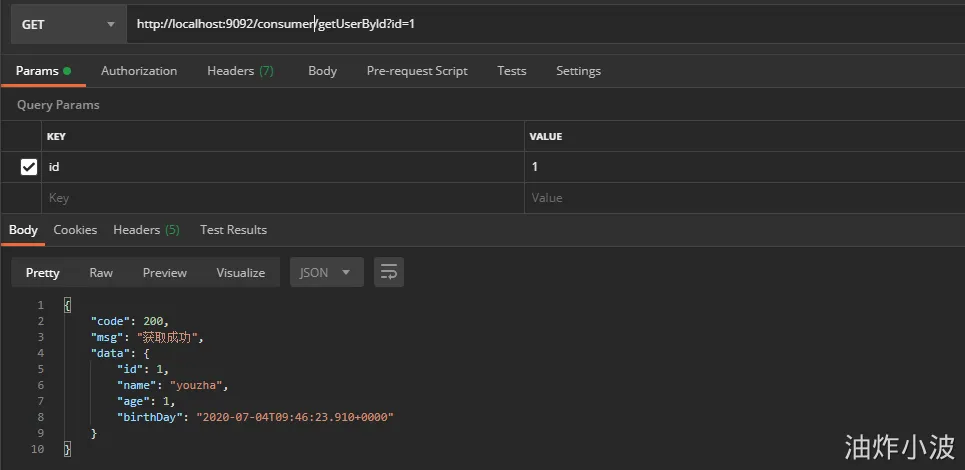Select the Pretty response view
Screen dimensions: 965x470
point(43,272)
